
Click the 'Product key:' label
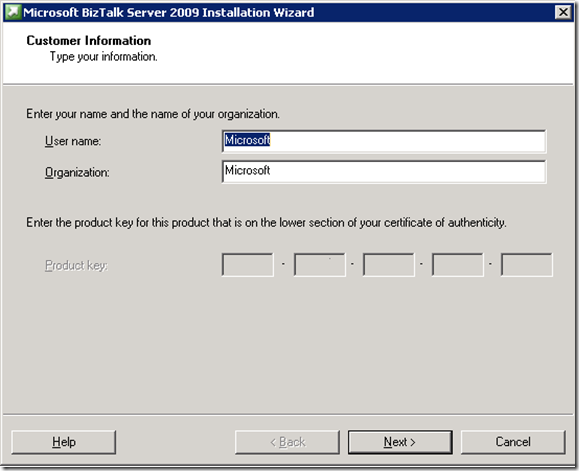click(76, 265)
